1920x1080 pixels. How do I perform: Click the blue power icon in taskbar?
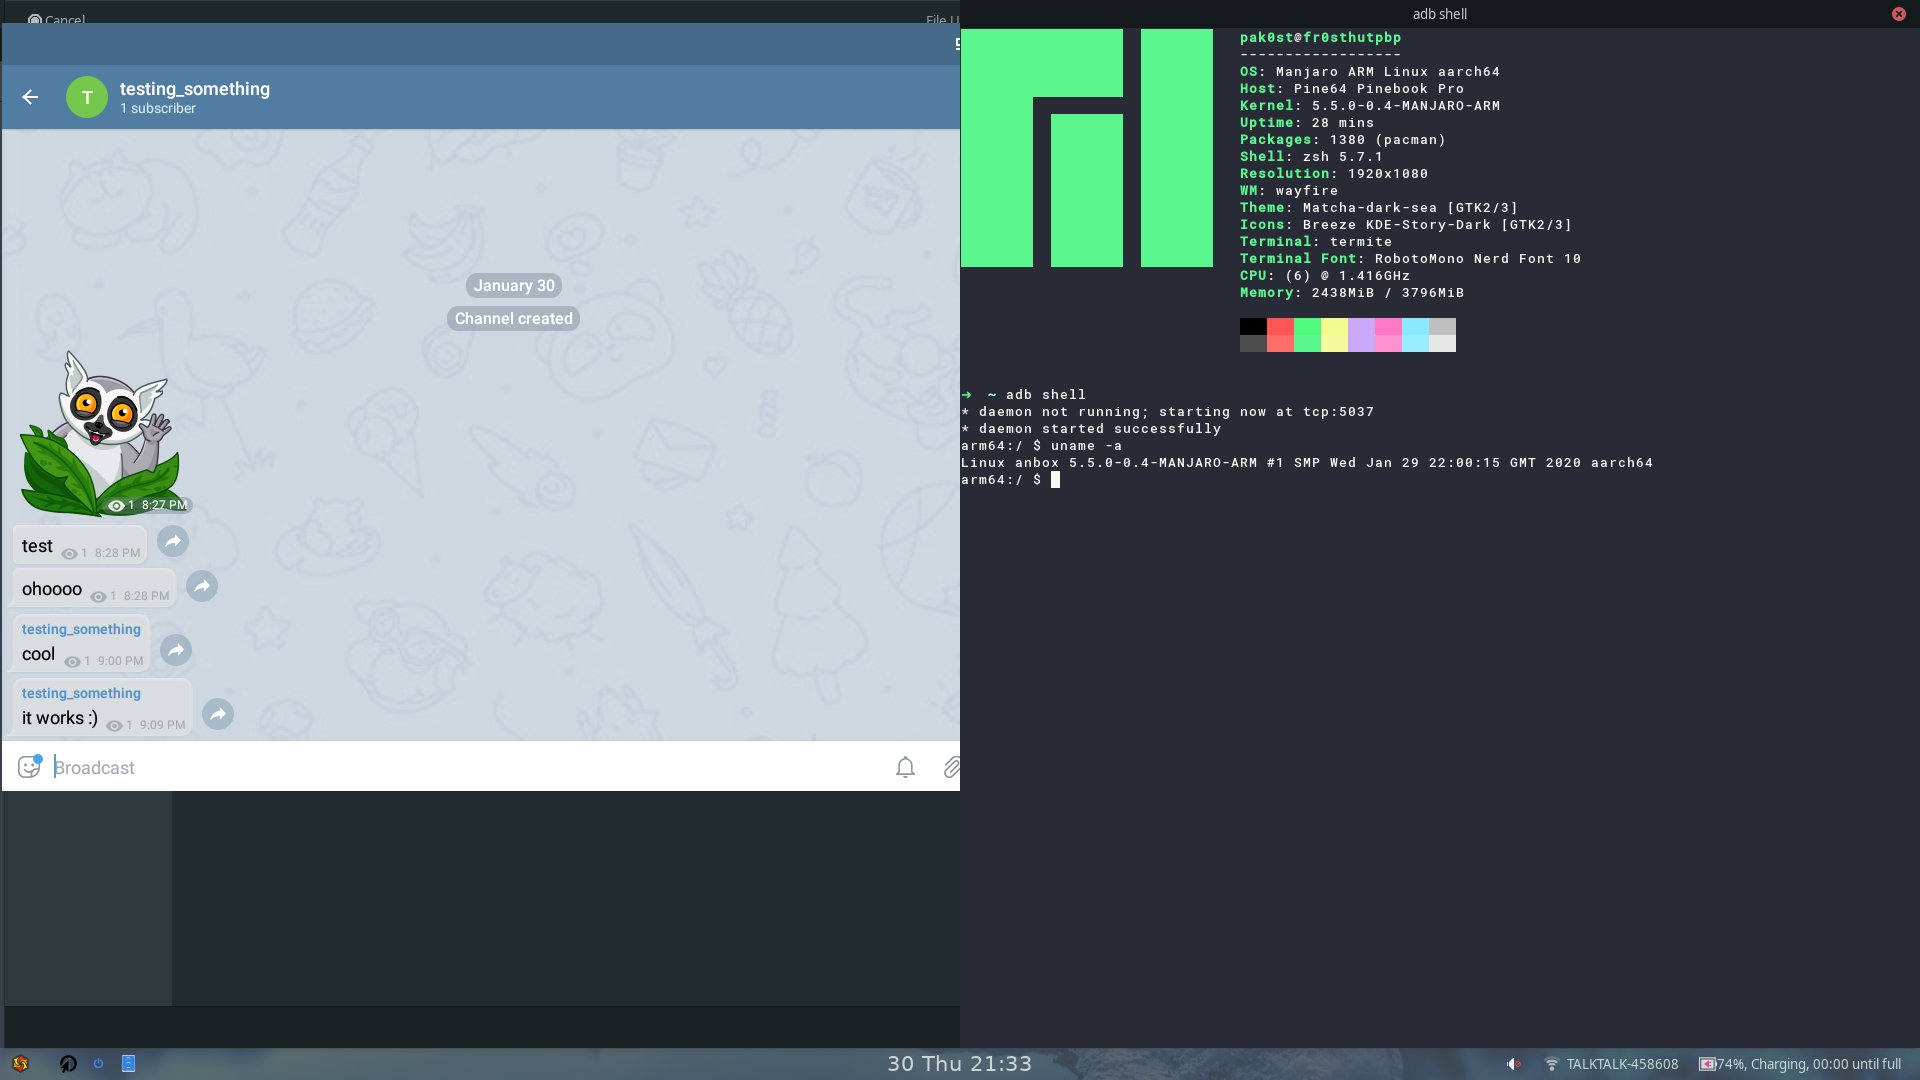[98, 1063]
